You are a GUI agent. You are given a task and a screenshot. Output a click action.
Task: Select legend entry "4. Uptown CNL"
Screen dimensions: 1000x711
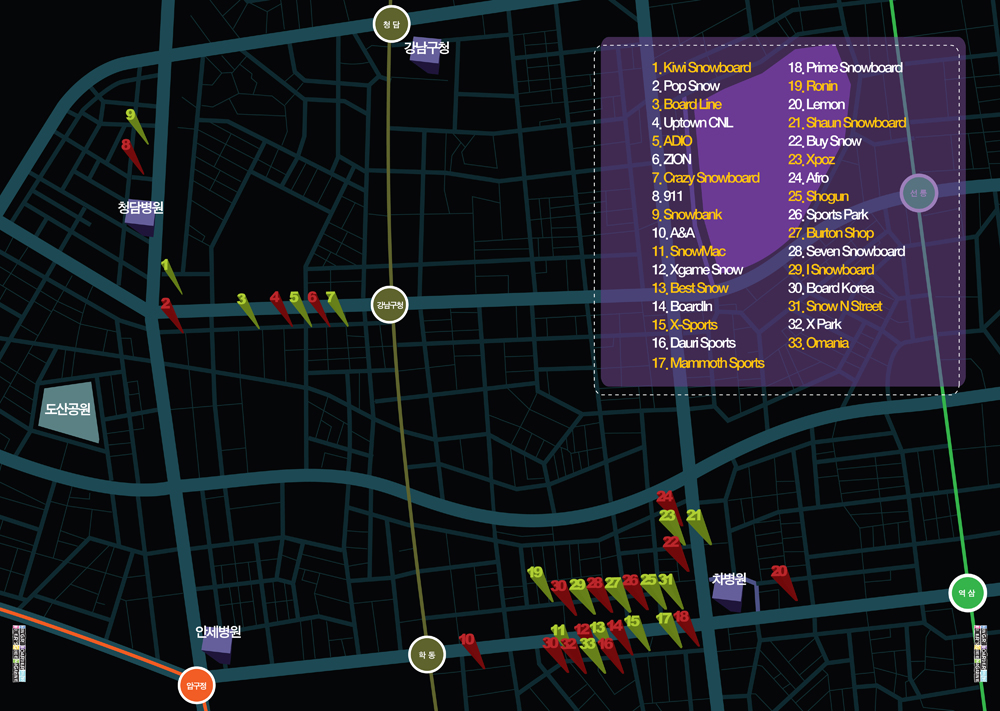pyautogui.click(x=692, y=122)
